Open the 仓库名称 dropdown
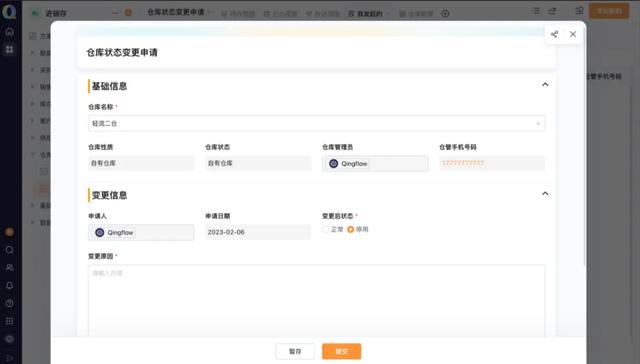The image size is (640, 364). click(x=316, y=123)
